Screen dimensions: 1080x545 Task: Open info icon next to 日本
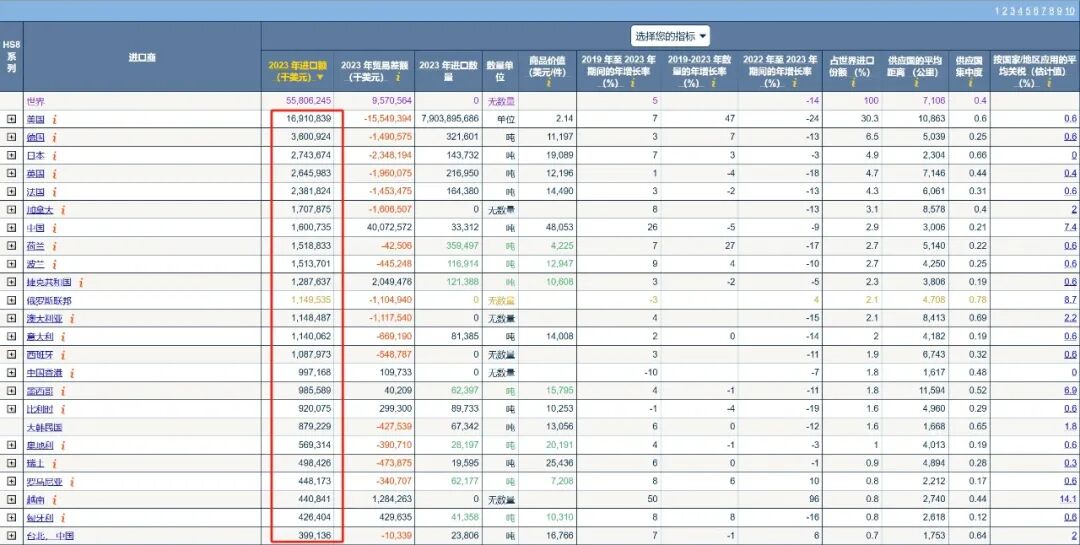(x=54, y=156)
